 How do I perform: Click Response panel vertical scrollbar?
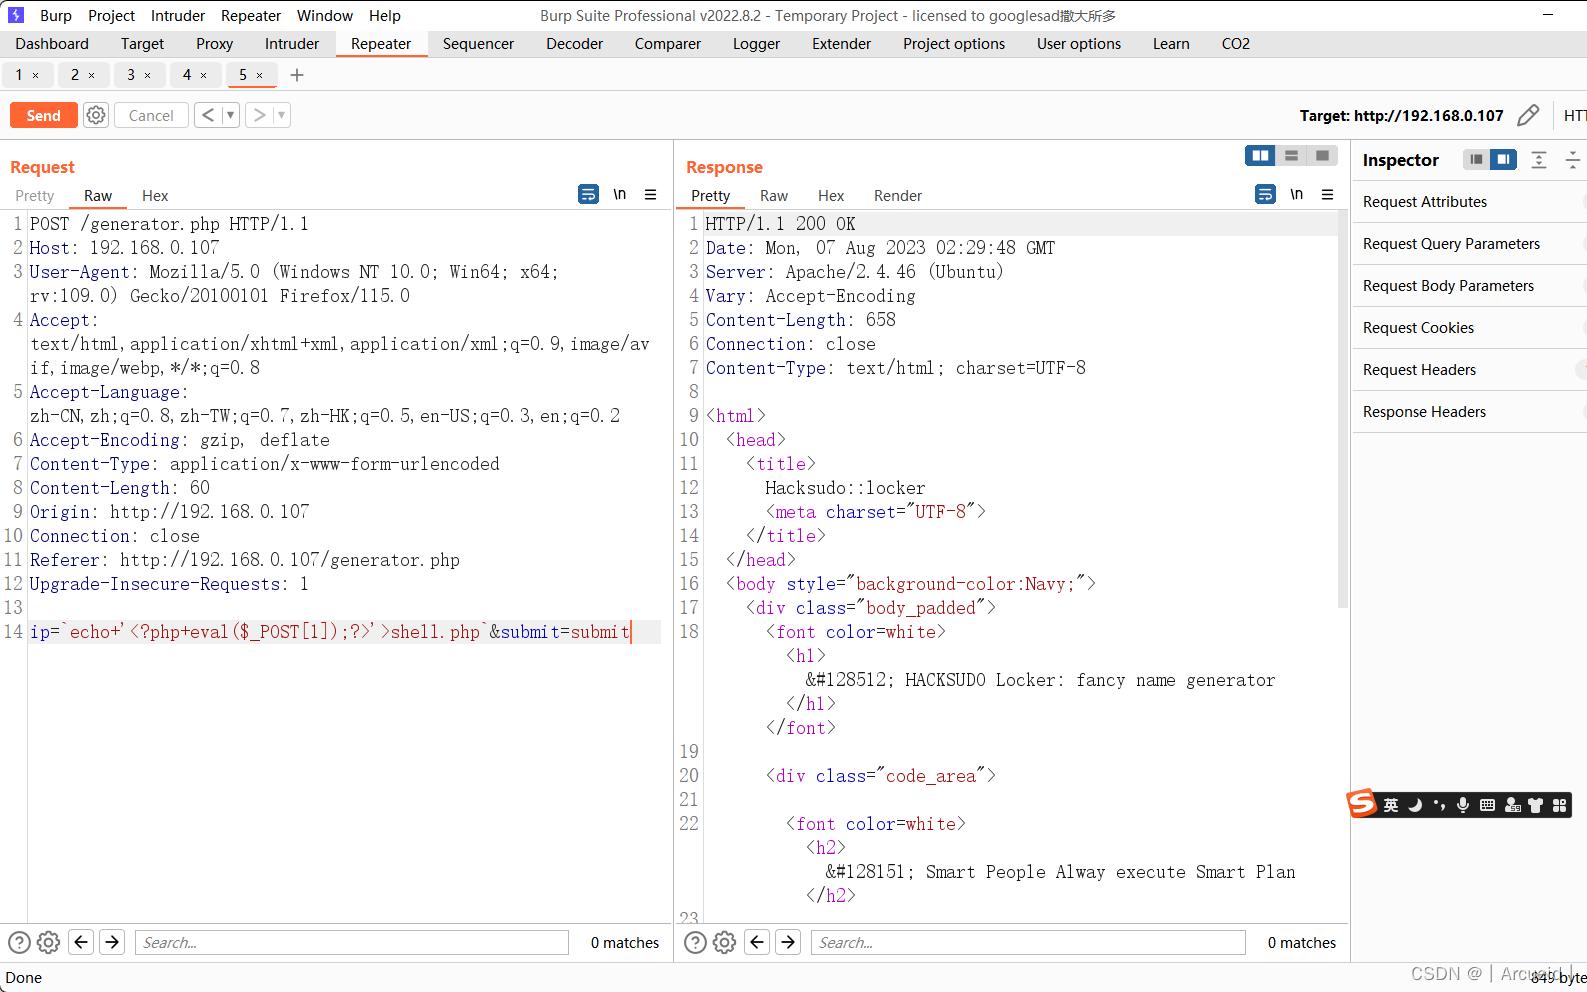coord(1343,410)
